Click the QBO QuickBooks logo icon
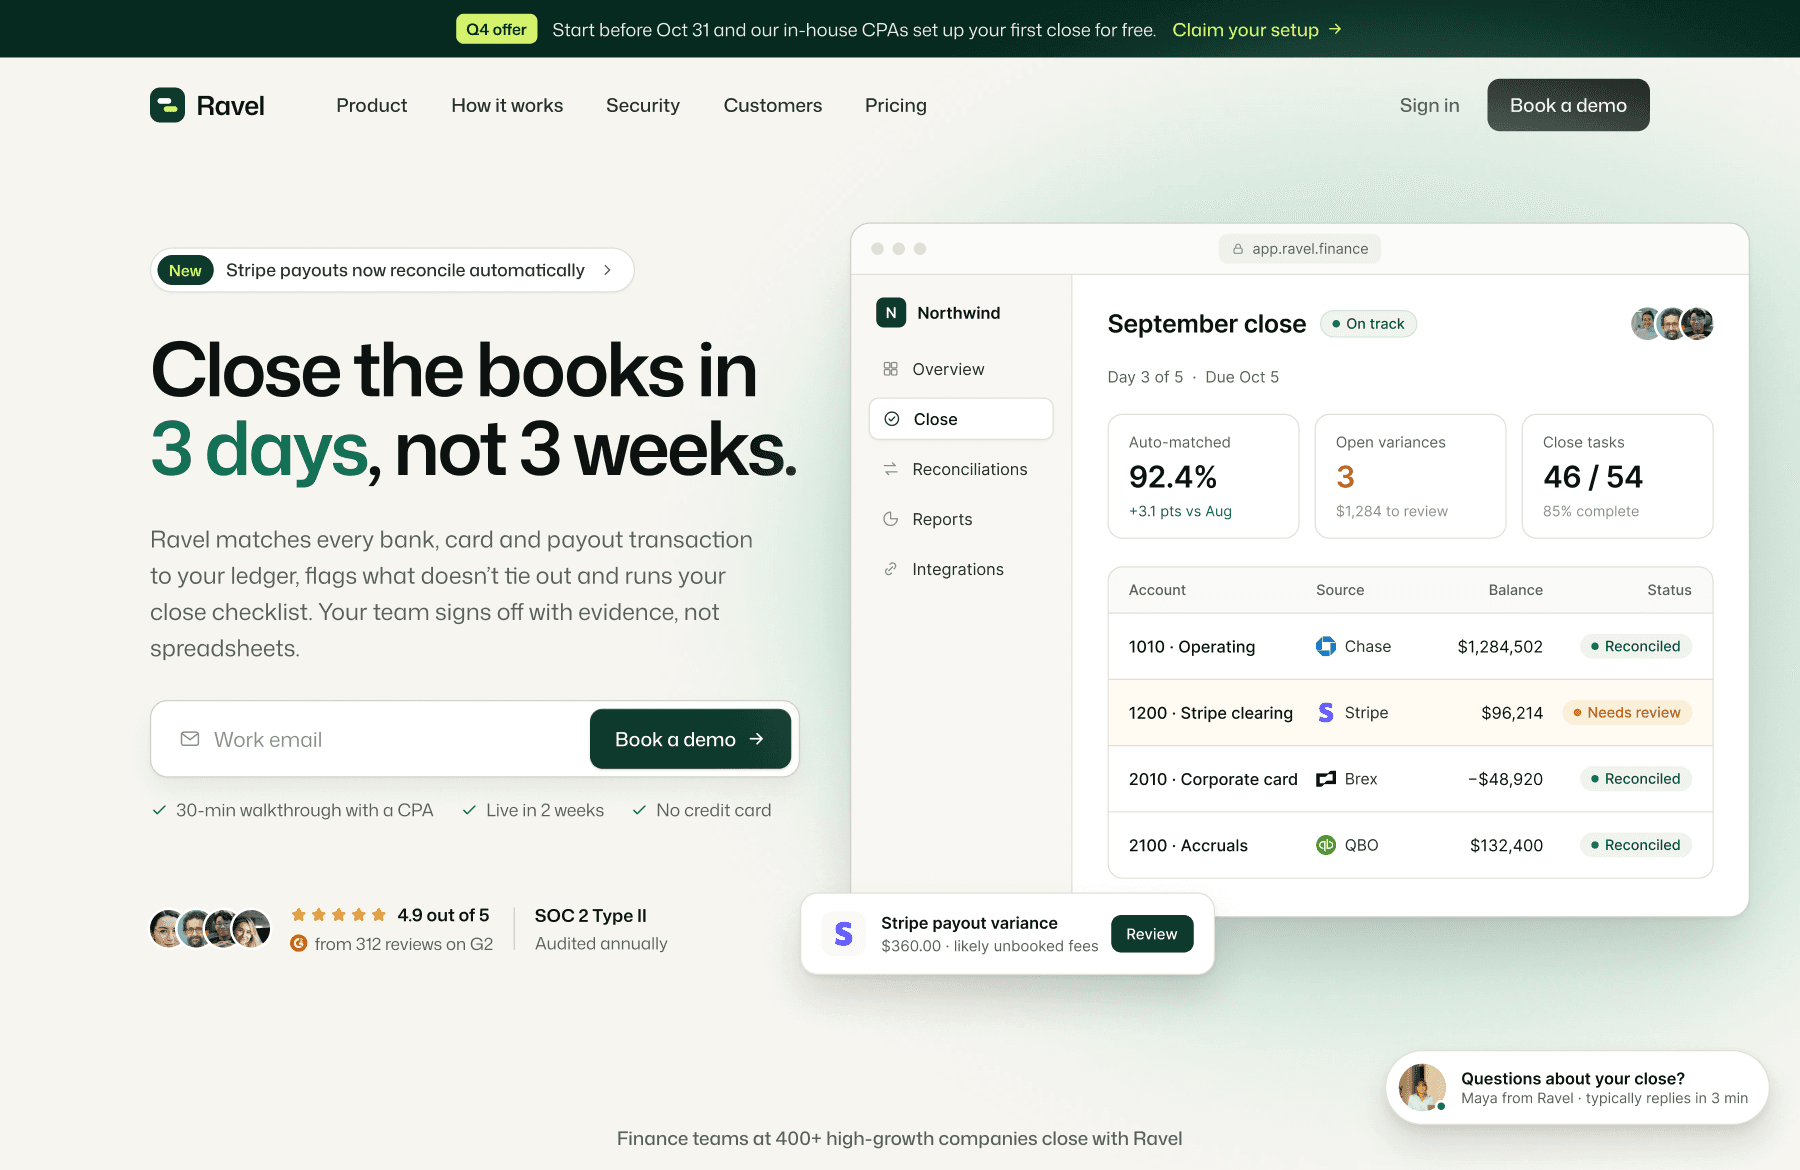The width and height of the screenshot is (1800, 1170). click(1326, 845)
